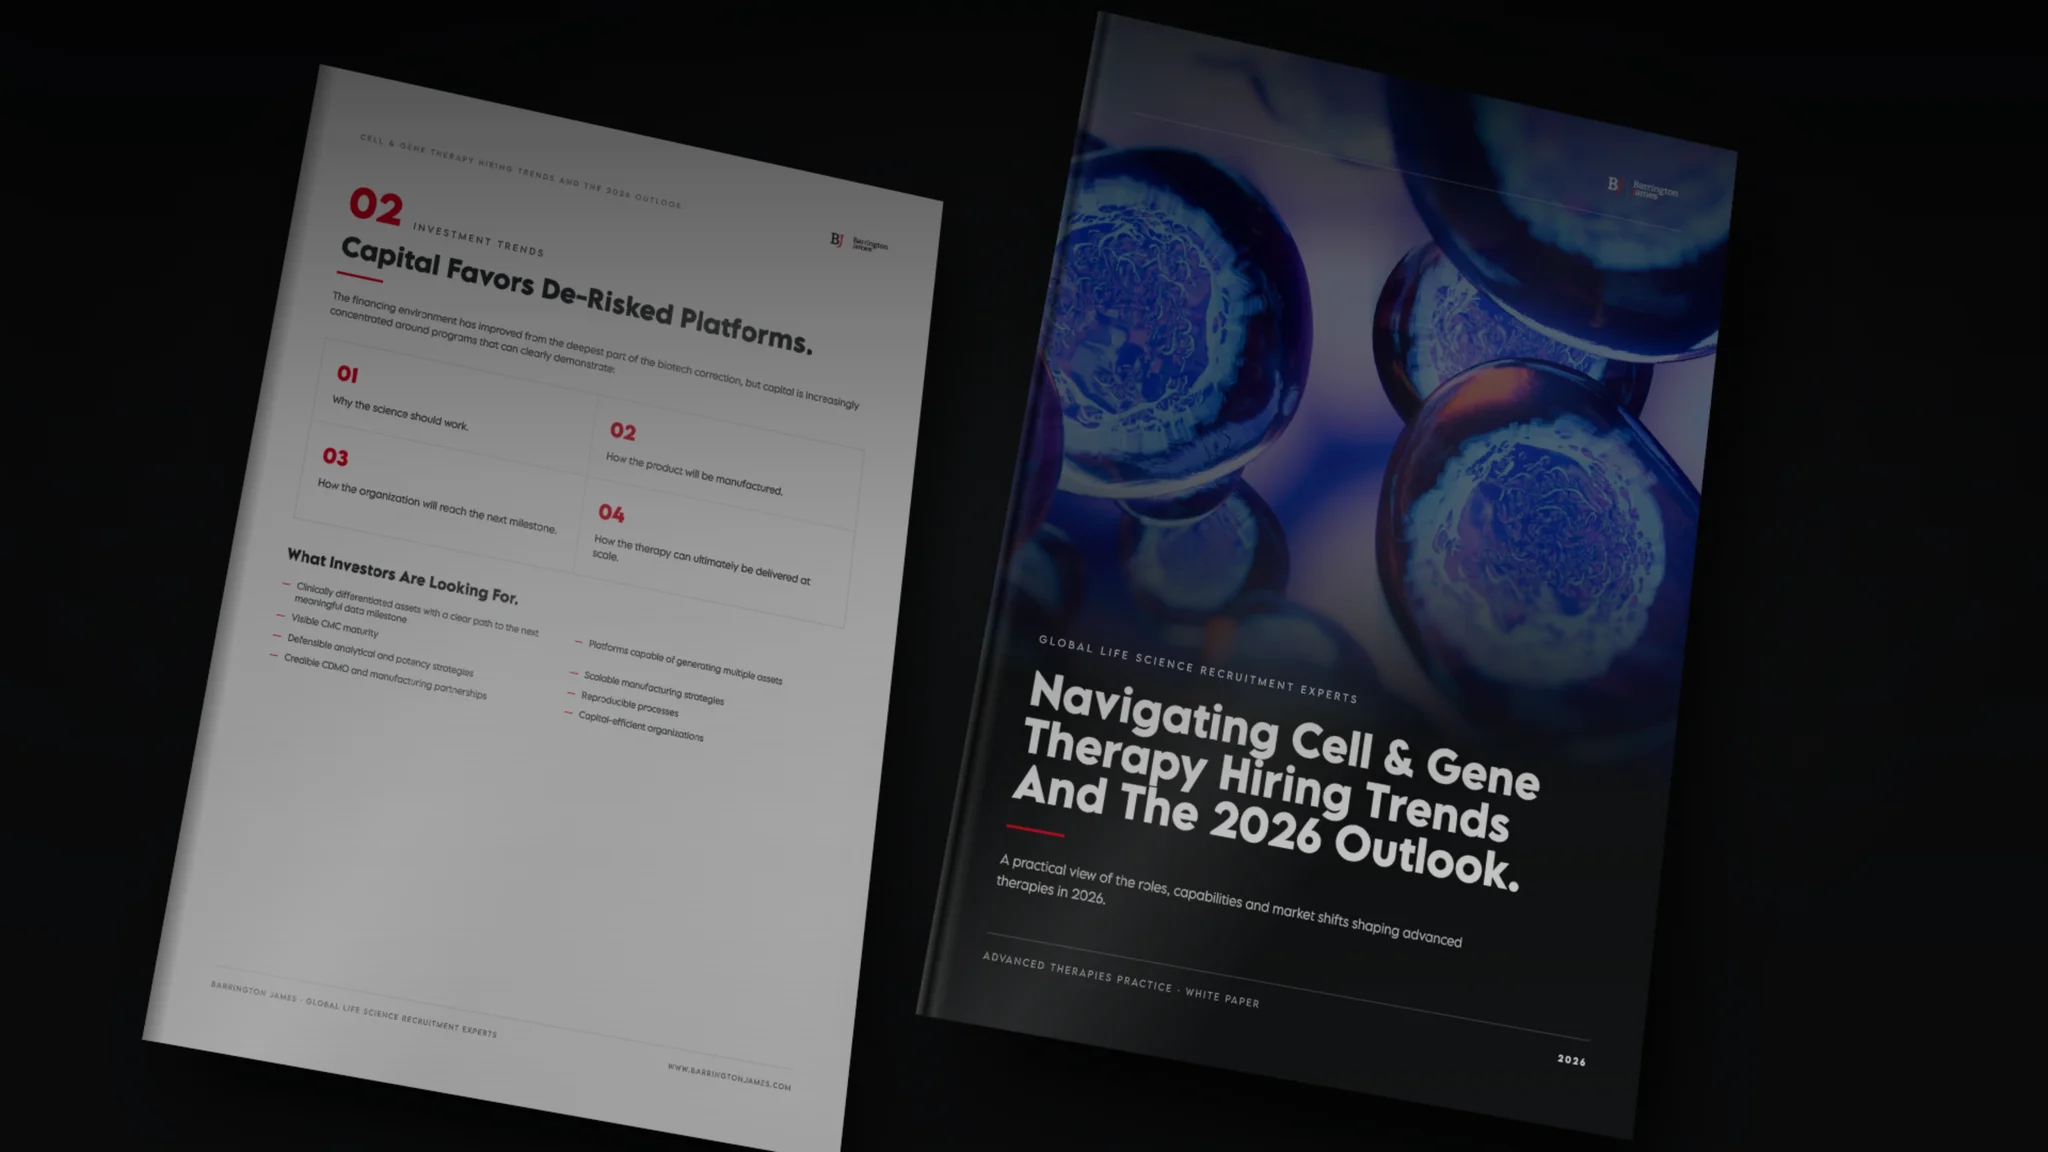
Task: Click the bullet 'Clinically differentiated assets with a clear path'
Action: (416, 609)
